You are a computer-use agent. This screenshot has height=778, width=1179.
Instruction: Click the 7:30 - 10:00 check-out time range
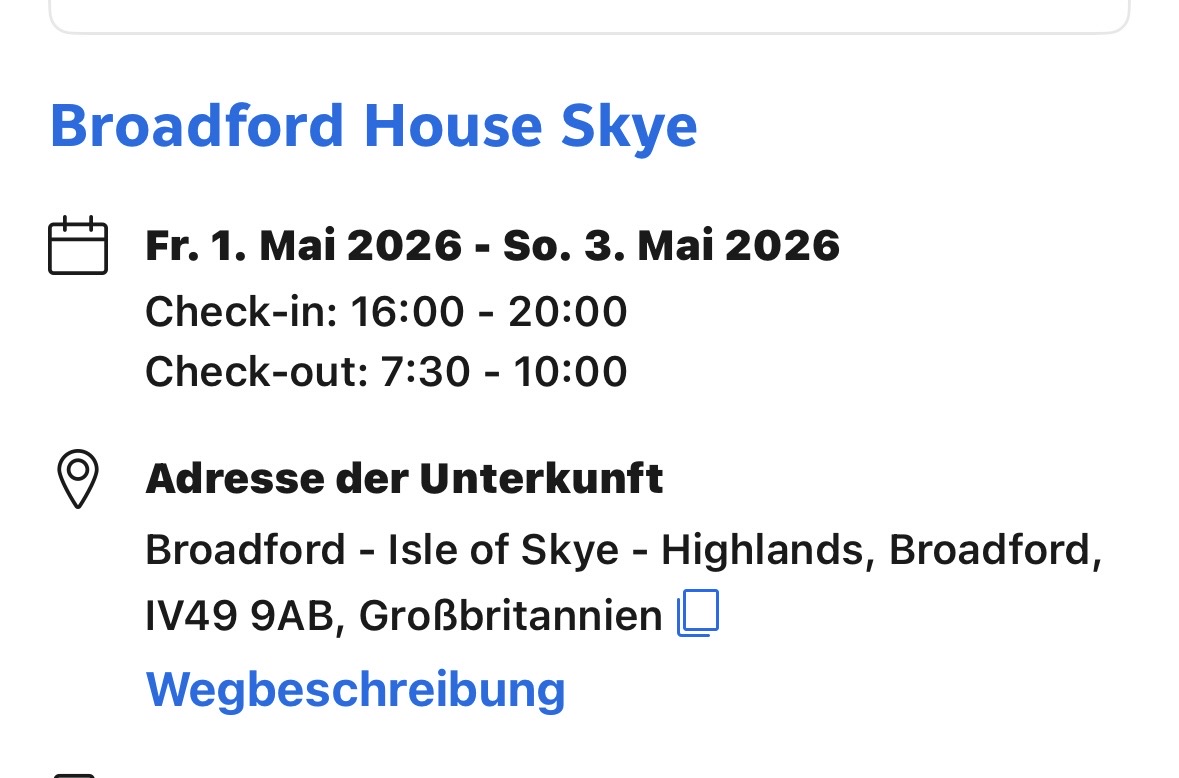pyautogui.click(x=504, y=371)
